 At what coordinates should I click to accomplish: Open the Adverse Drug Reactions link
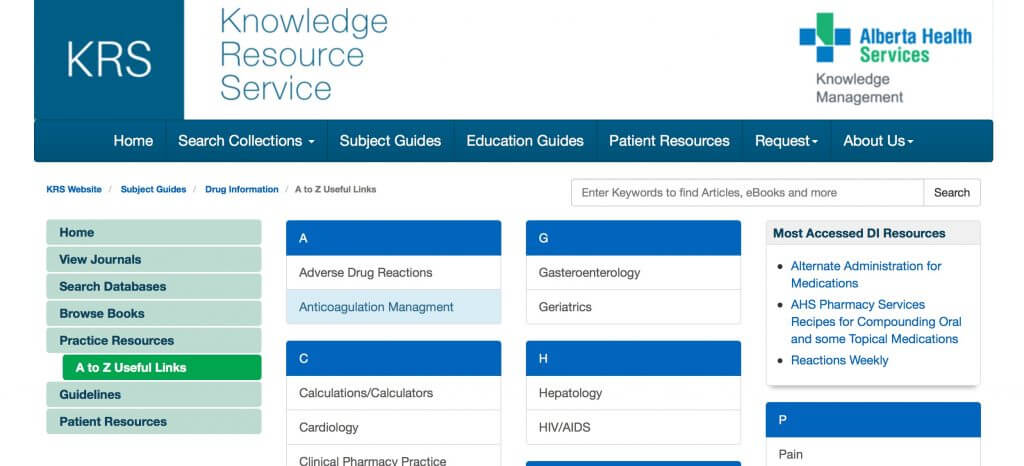(366, 273)
